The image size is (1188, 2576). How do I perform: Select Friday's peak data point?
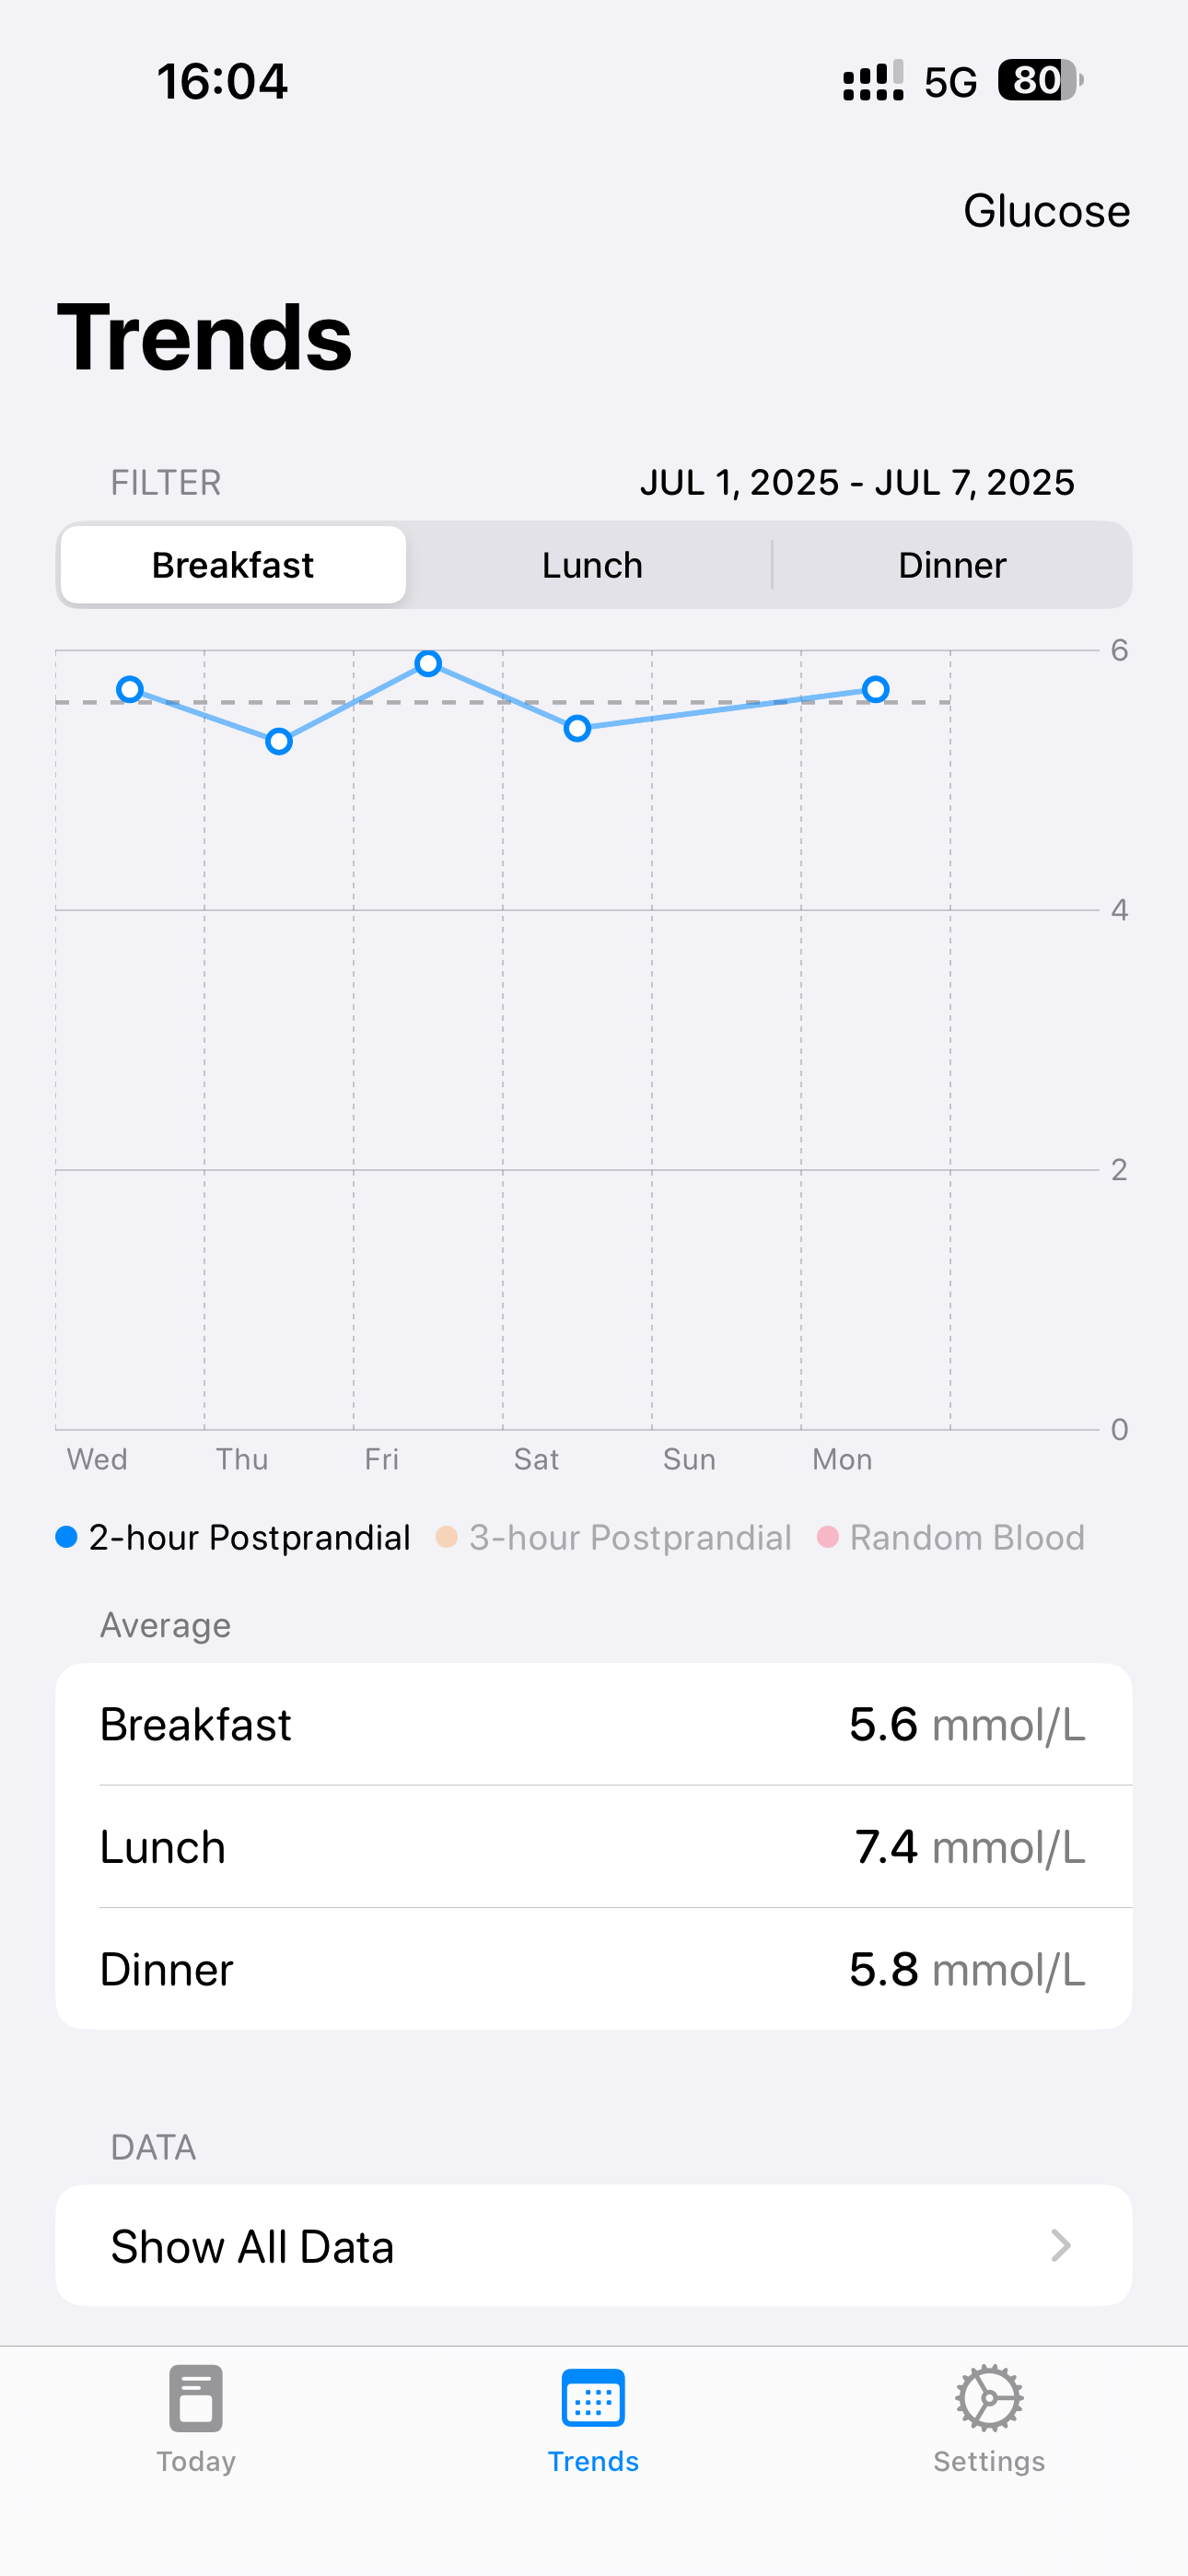pos(428,663)
